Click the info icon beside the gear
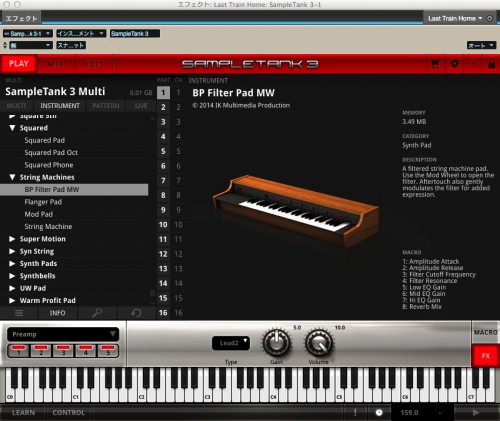This screenshot has width=500, height=421. point(473,64)
